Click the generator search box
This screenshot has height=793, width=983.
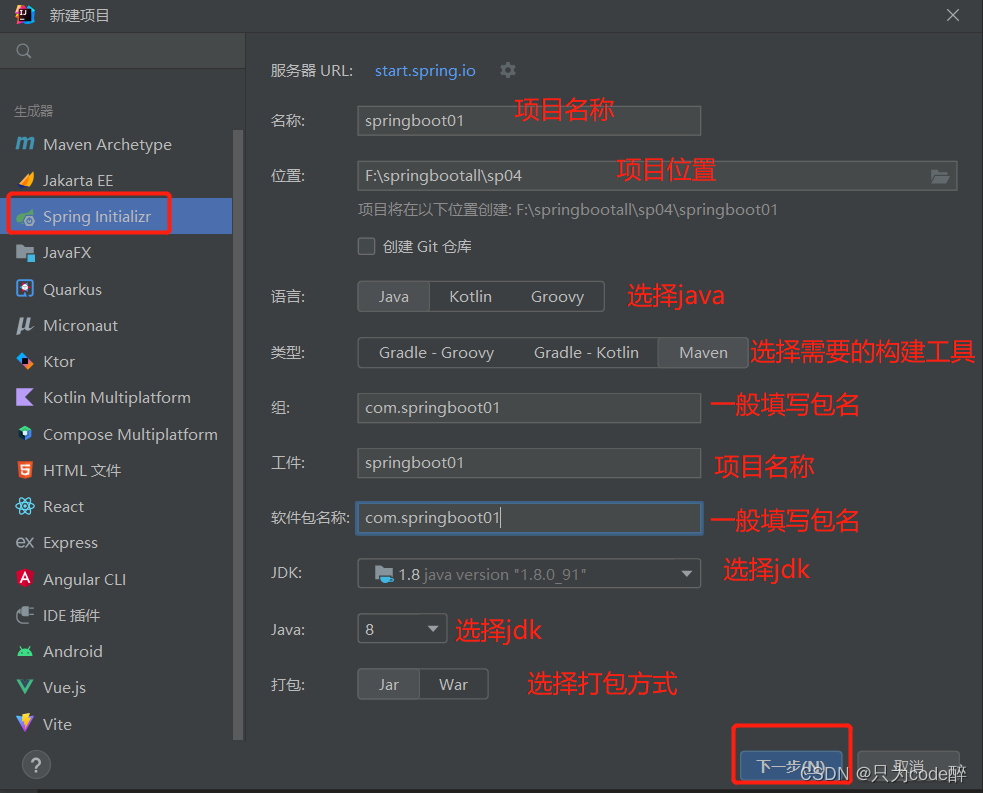(122, 51)
